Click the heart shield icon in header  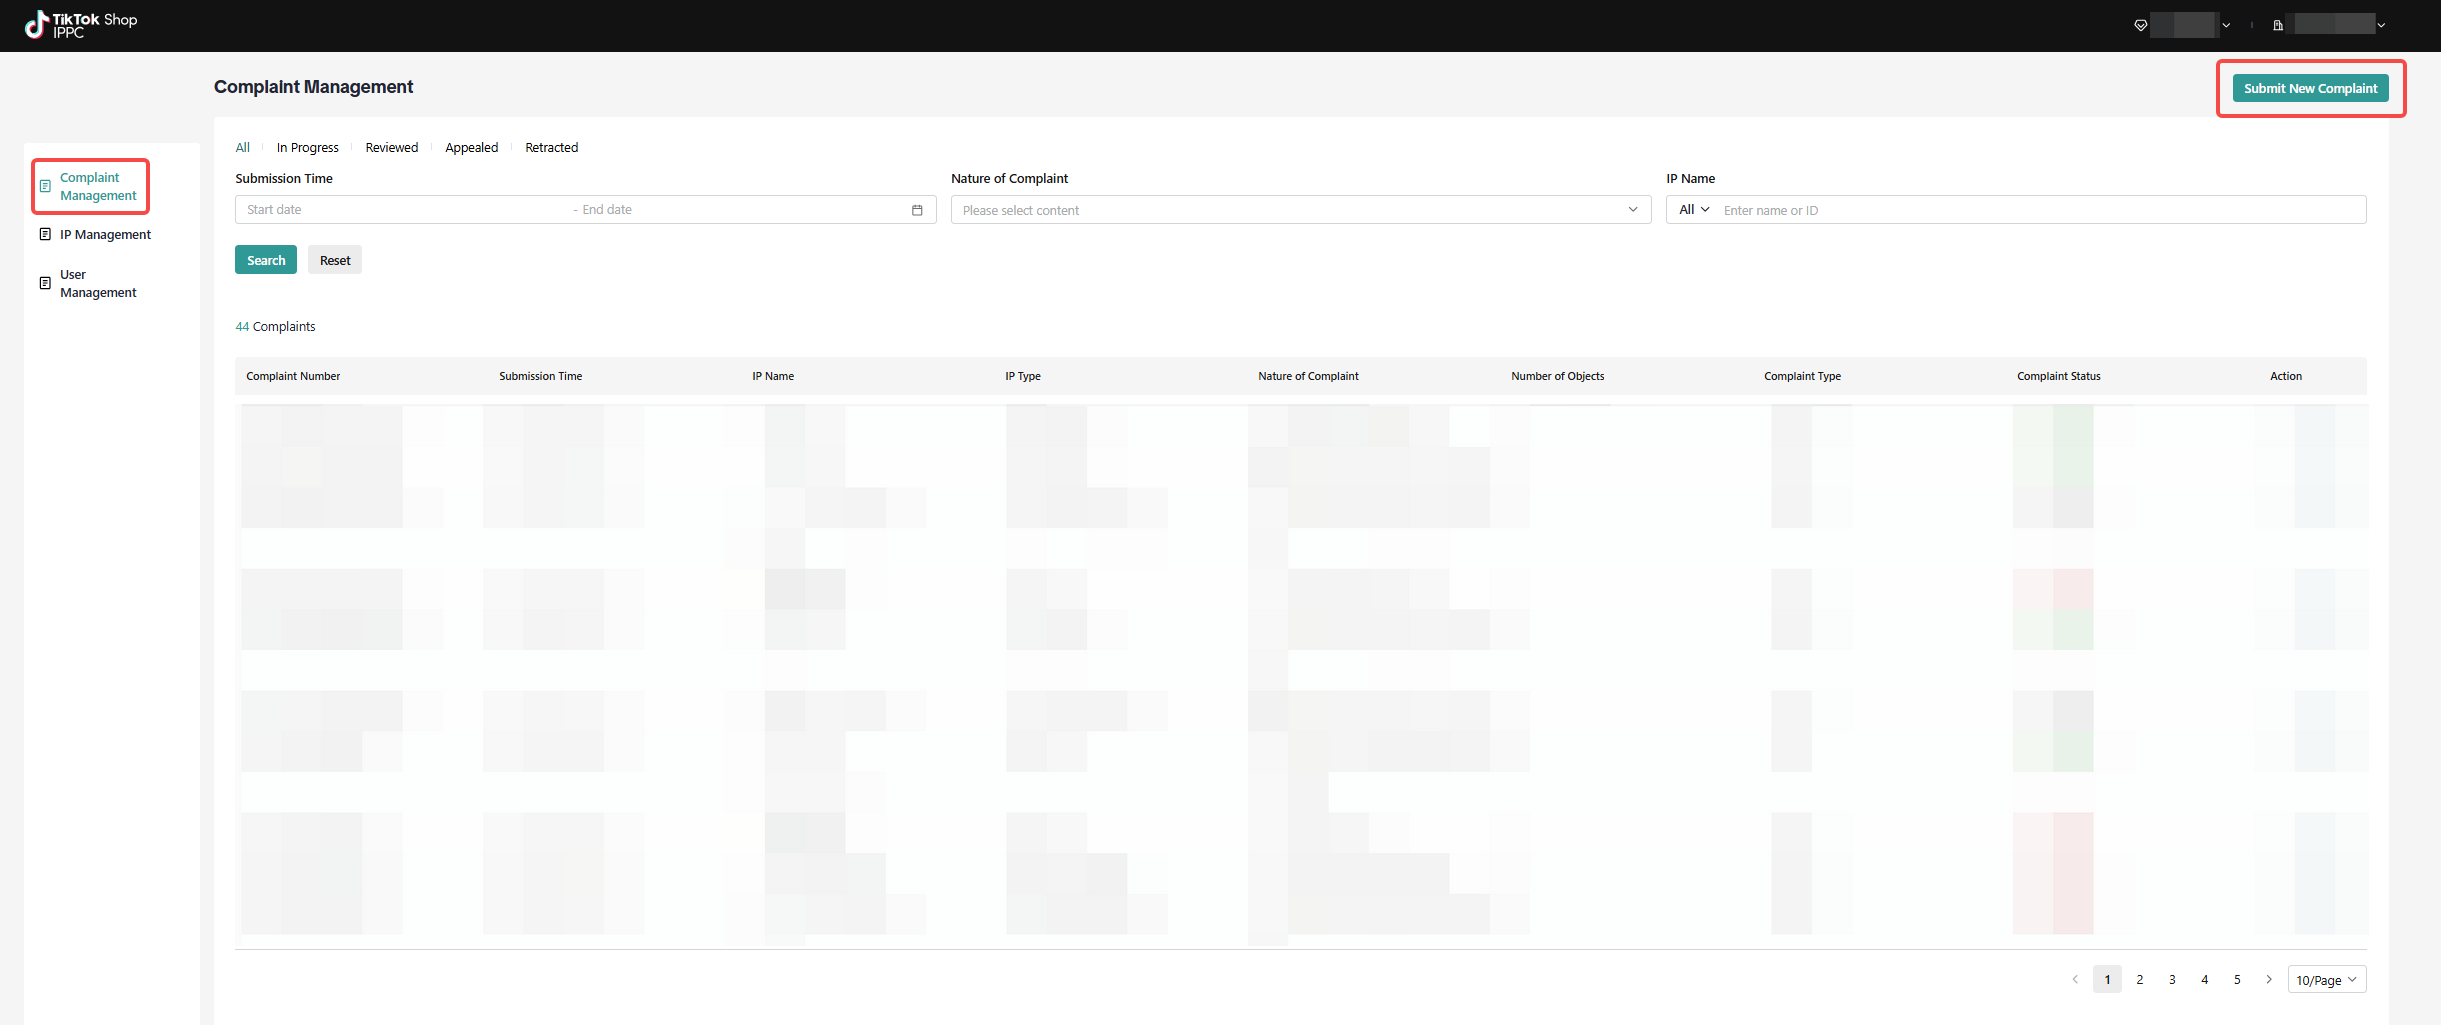coord(2140,26)
